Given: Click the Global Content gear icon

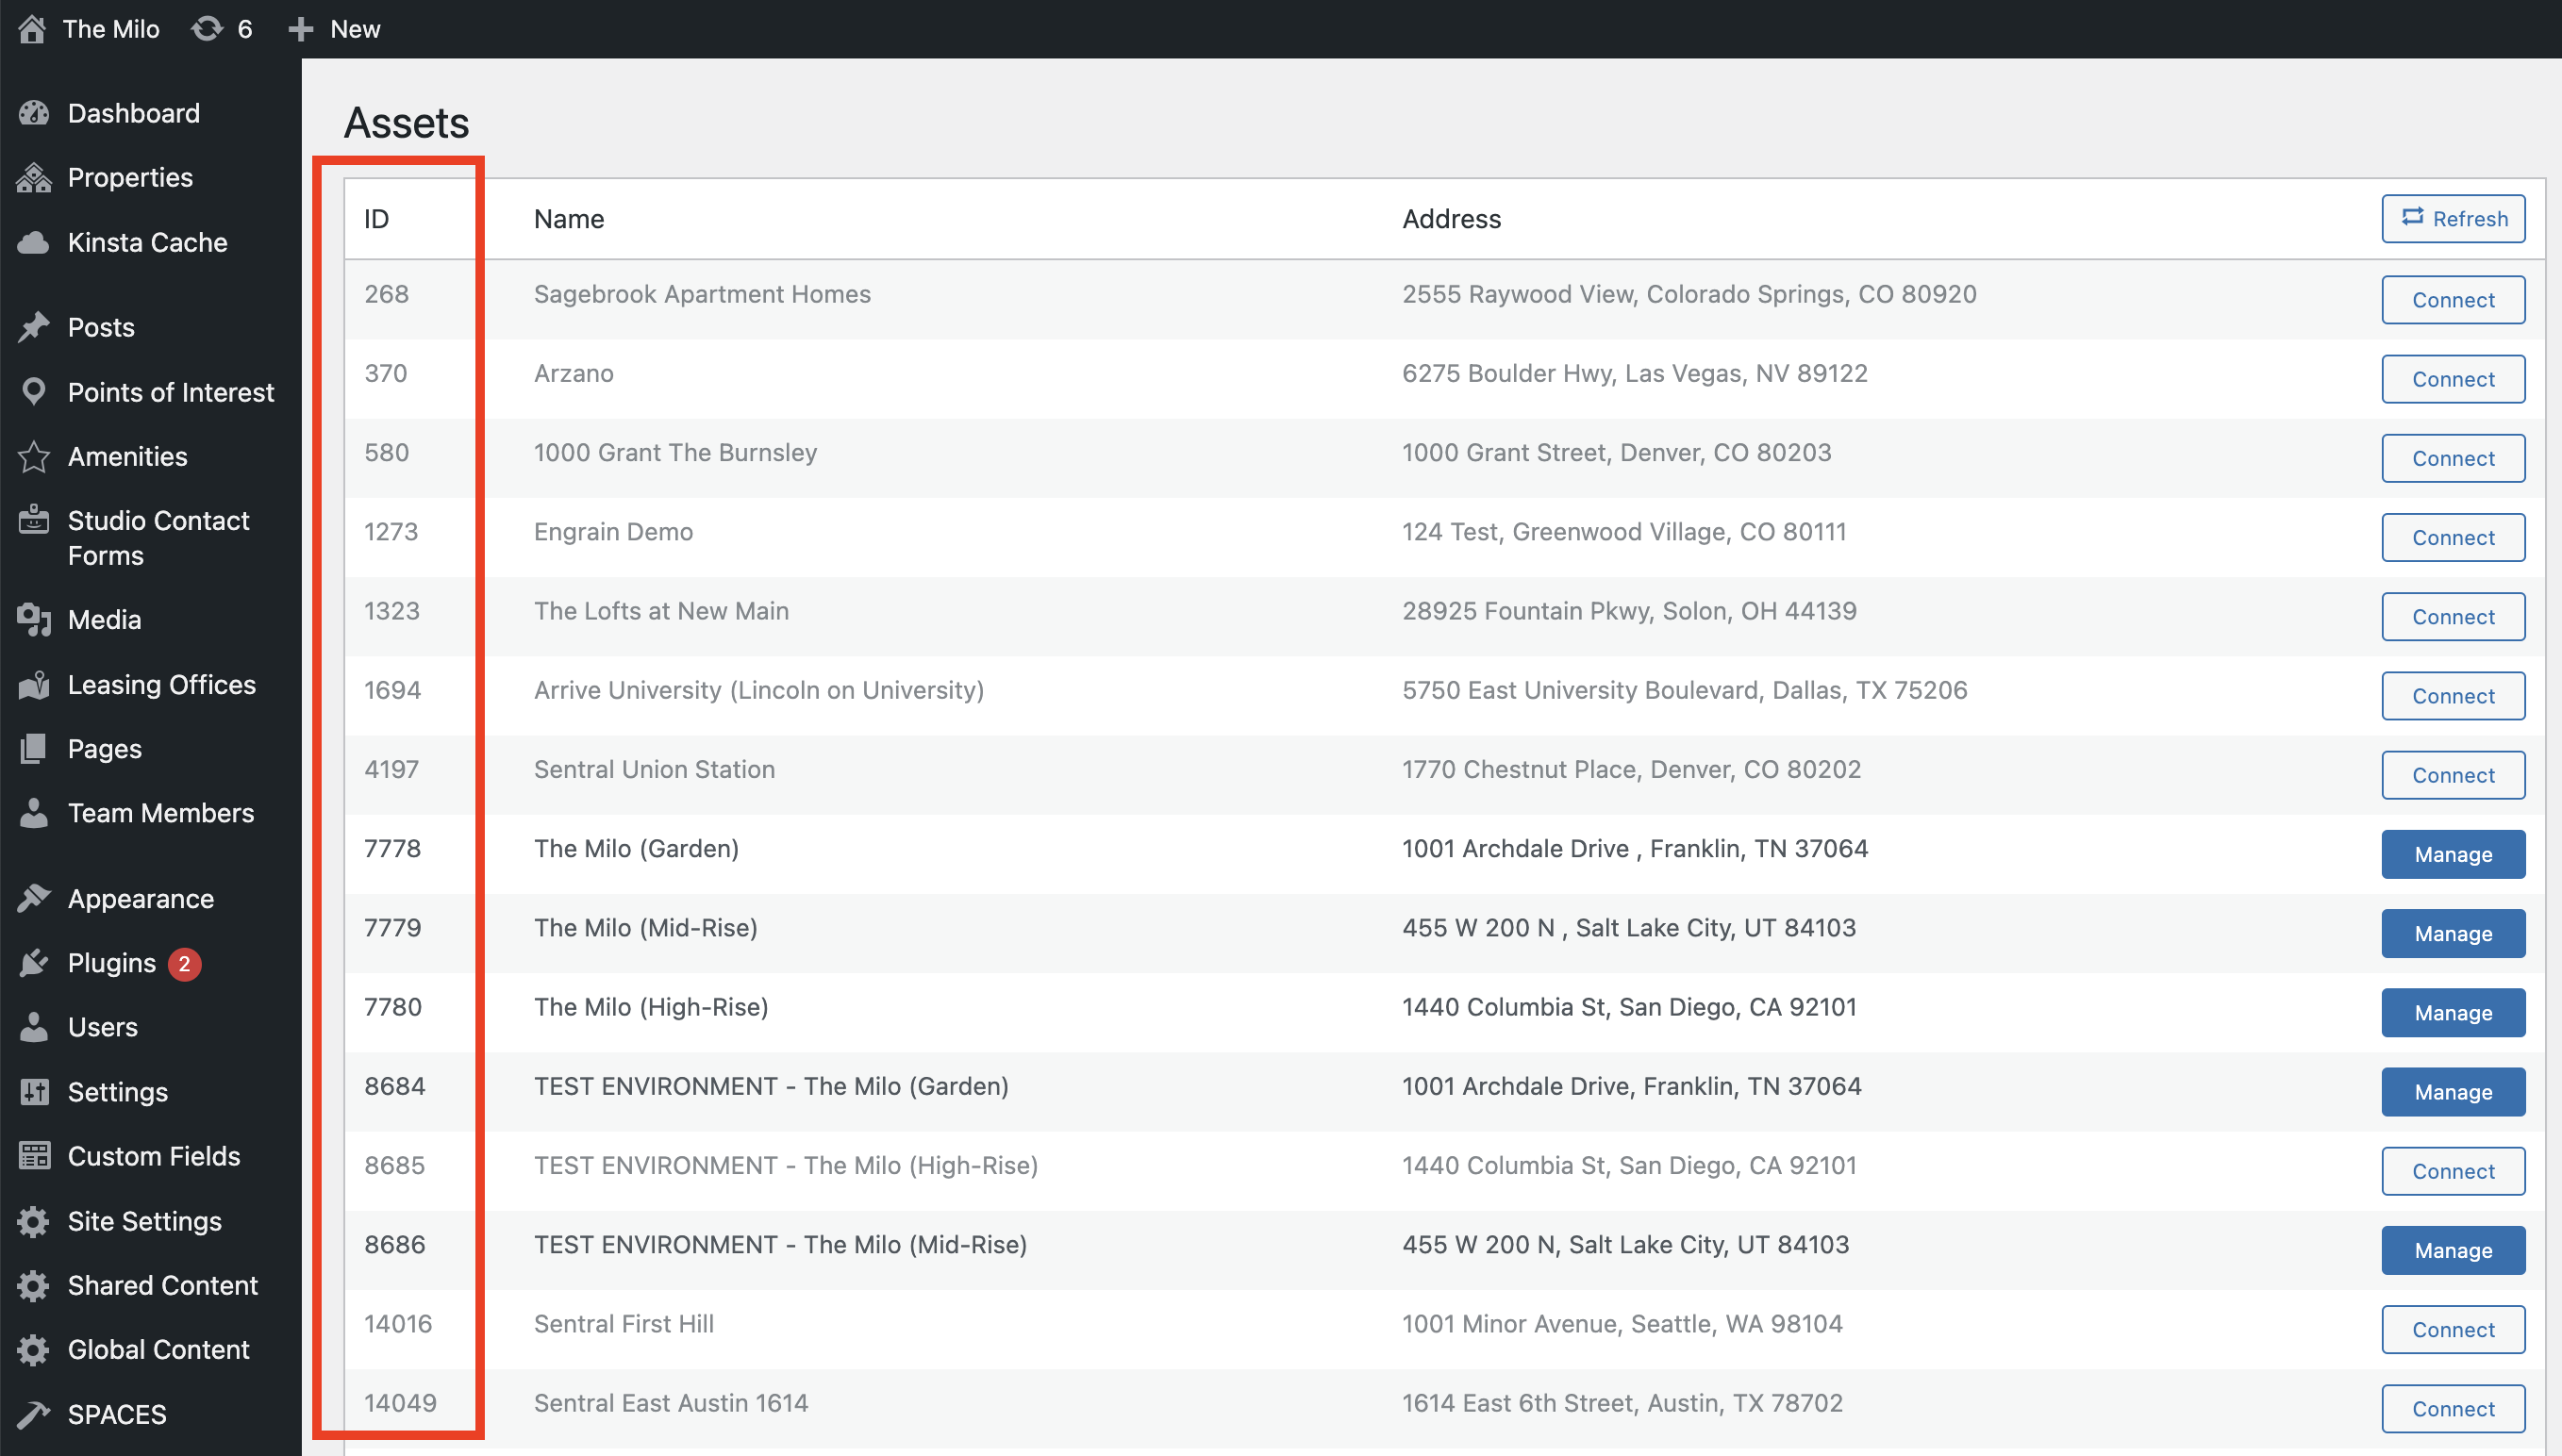Looking at the screenshot, I should [x=34, y=1350].
